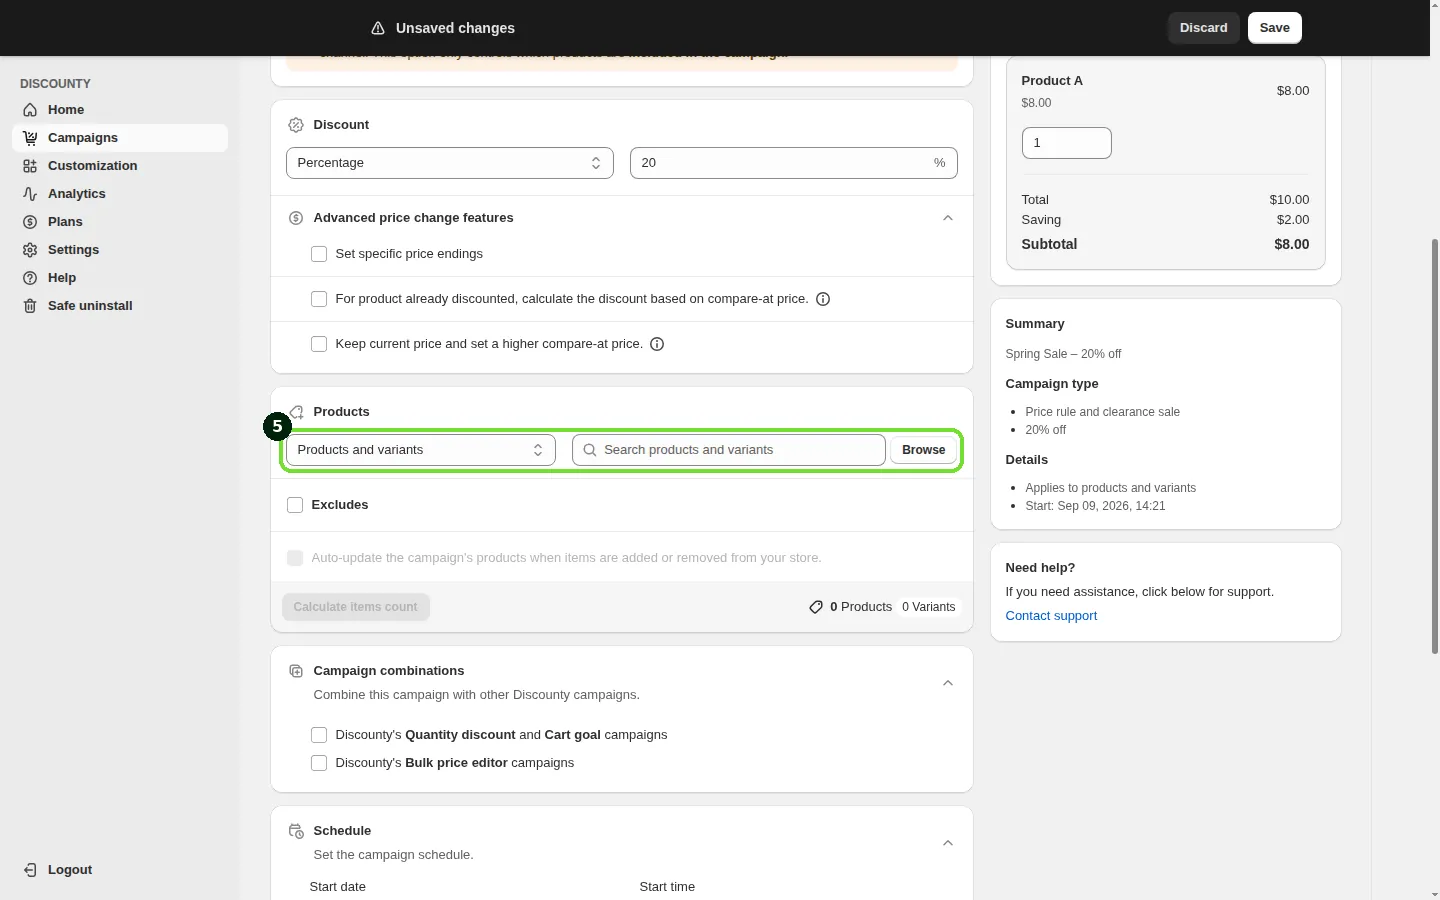This screenshot has height=900, width=1440.
Task: Click the Home house icon in sidebar
Action: [30, 110]
